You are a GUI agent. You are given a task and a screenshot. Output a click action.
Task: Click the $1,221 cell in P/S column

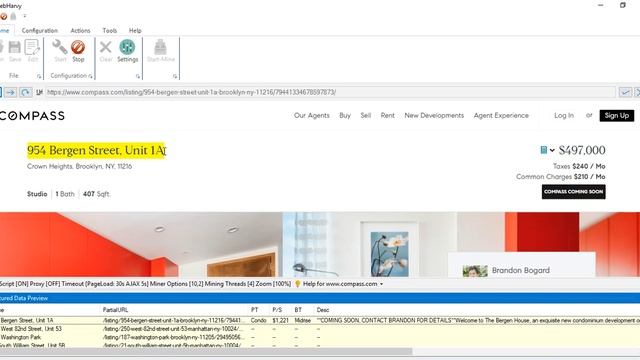pos(280,320)
